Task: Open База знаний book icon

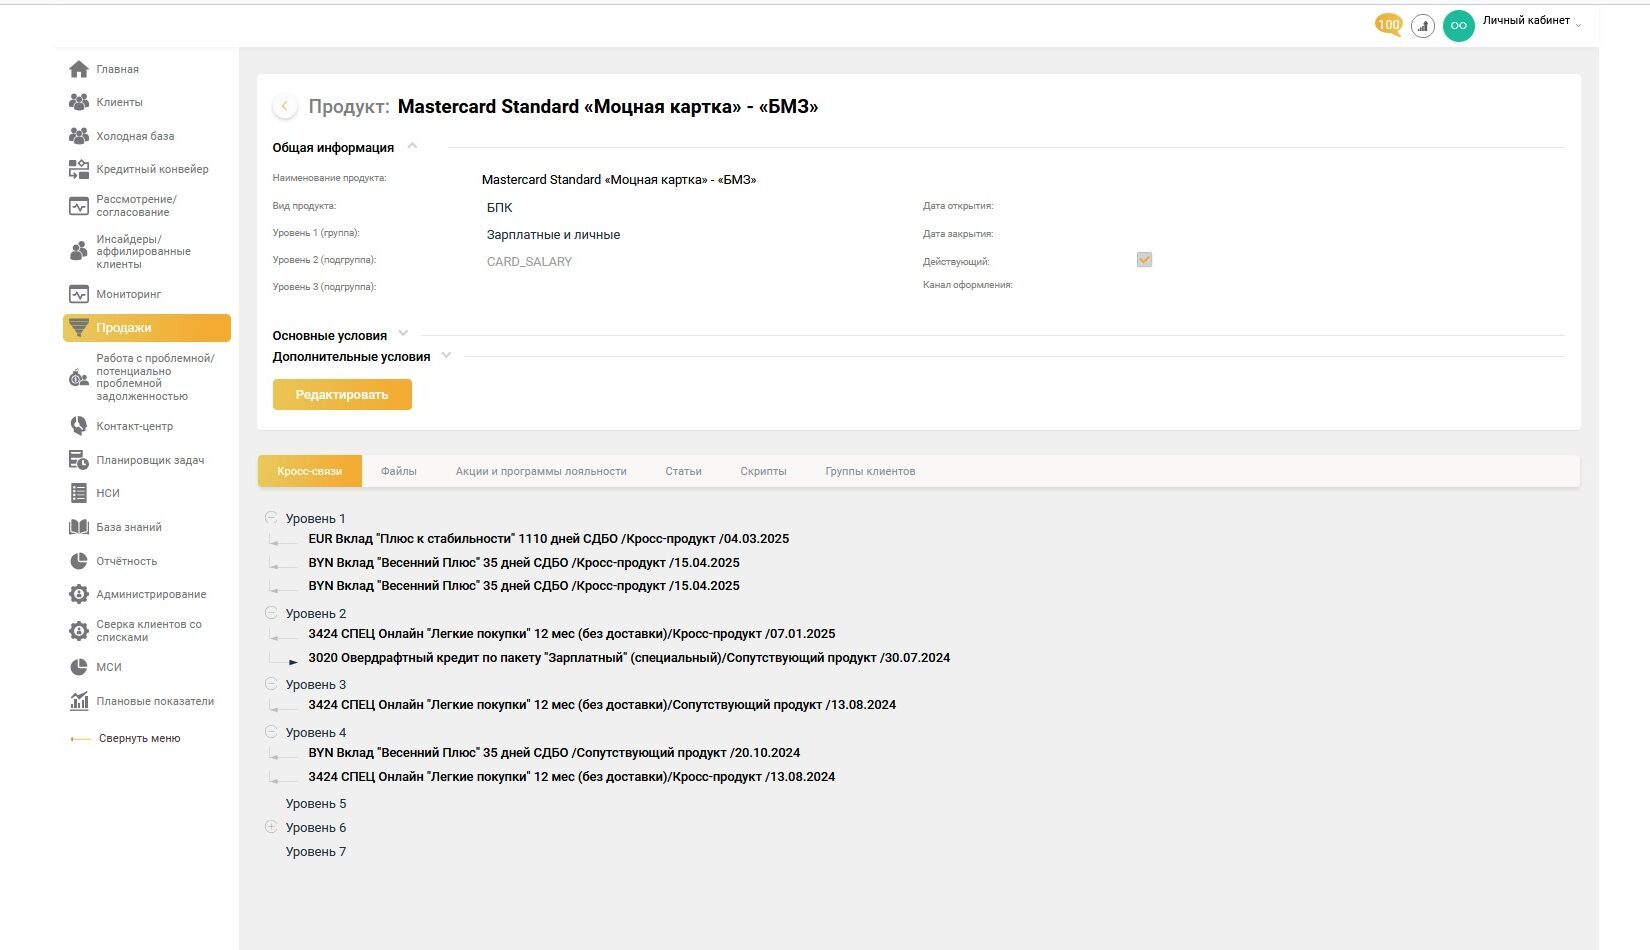Action: [x=79, y=527]
